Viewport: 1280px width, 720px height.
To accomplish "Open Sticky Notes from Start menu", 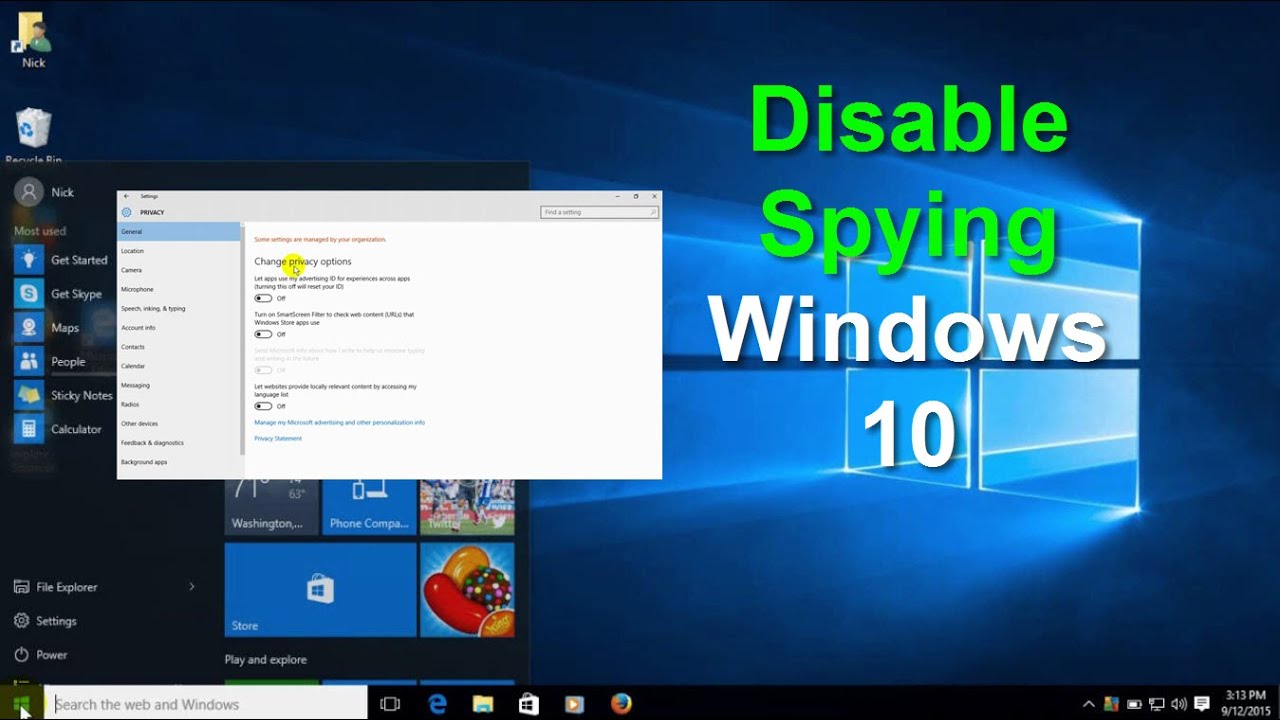I will [64, 396].
